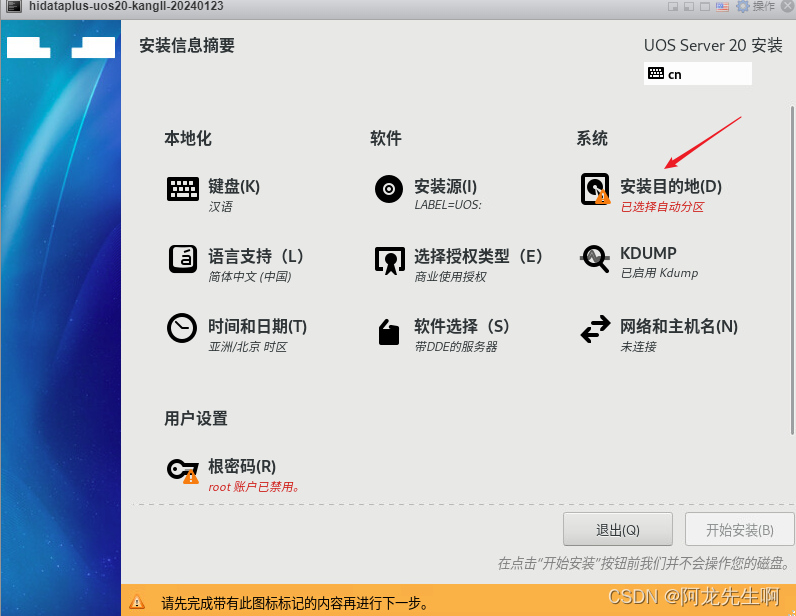
Task: Click the window title hidataplus-uos20-kangll-20240123
Action: coord(126,6)
